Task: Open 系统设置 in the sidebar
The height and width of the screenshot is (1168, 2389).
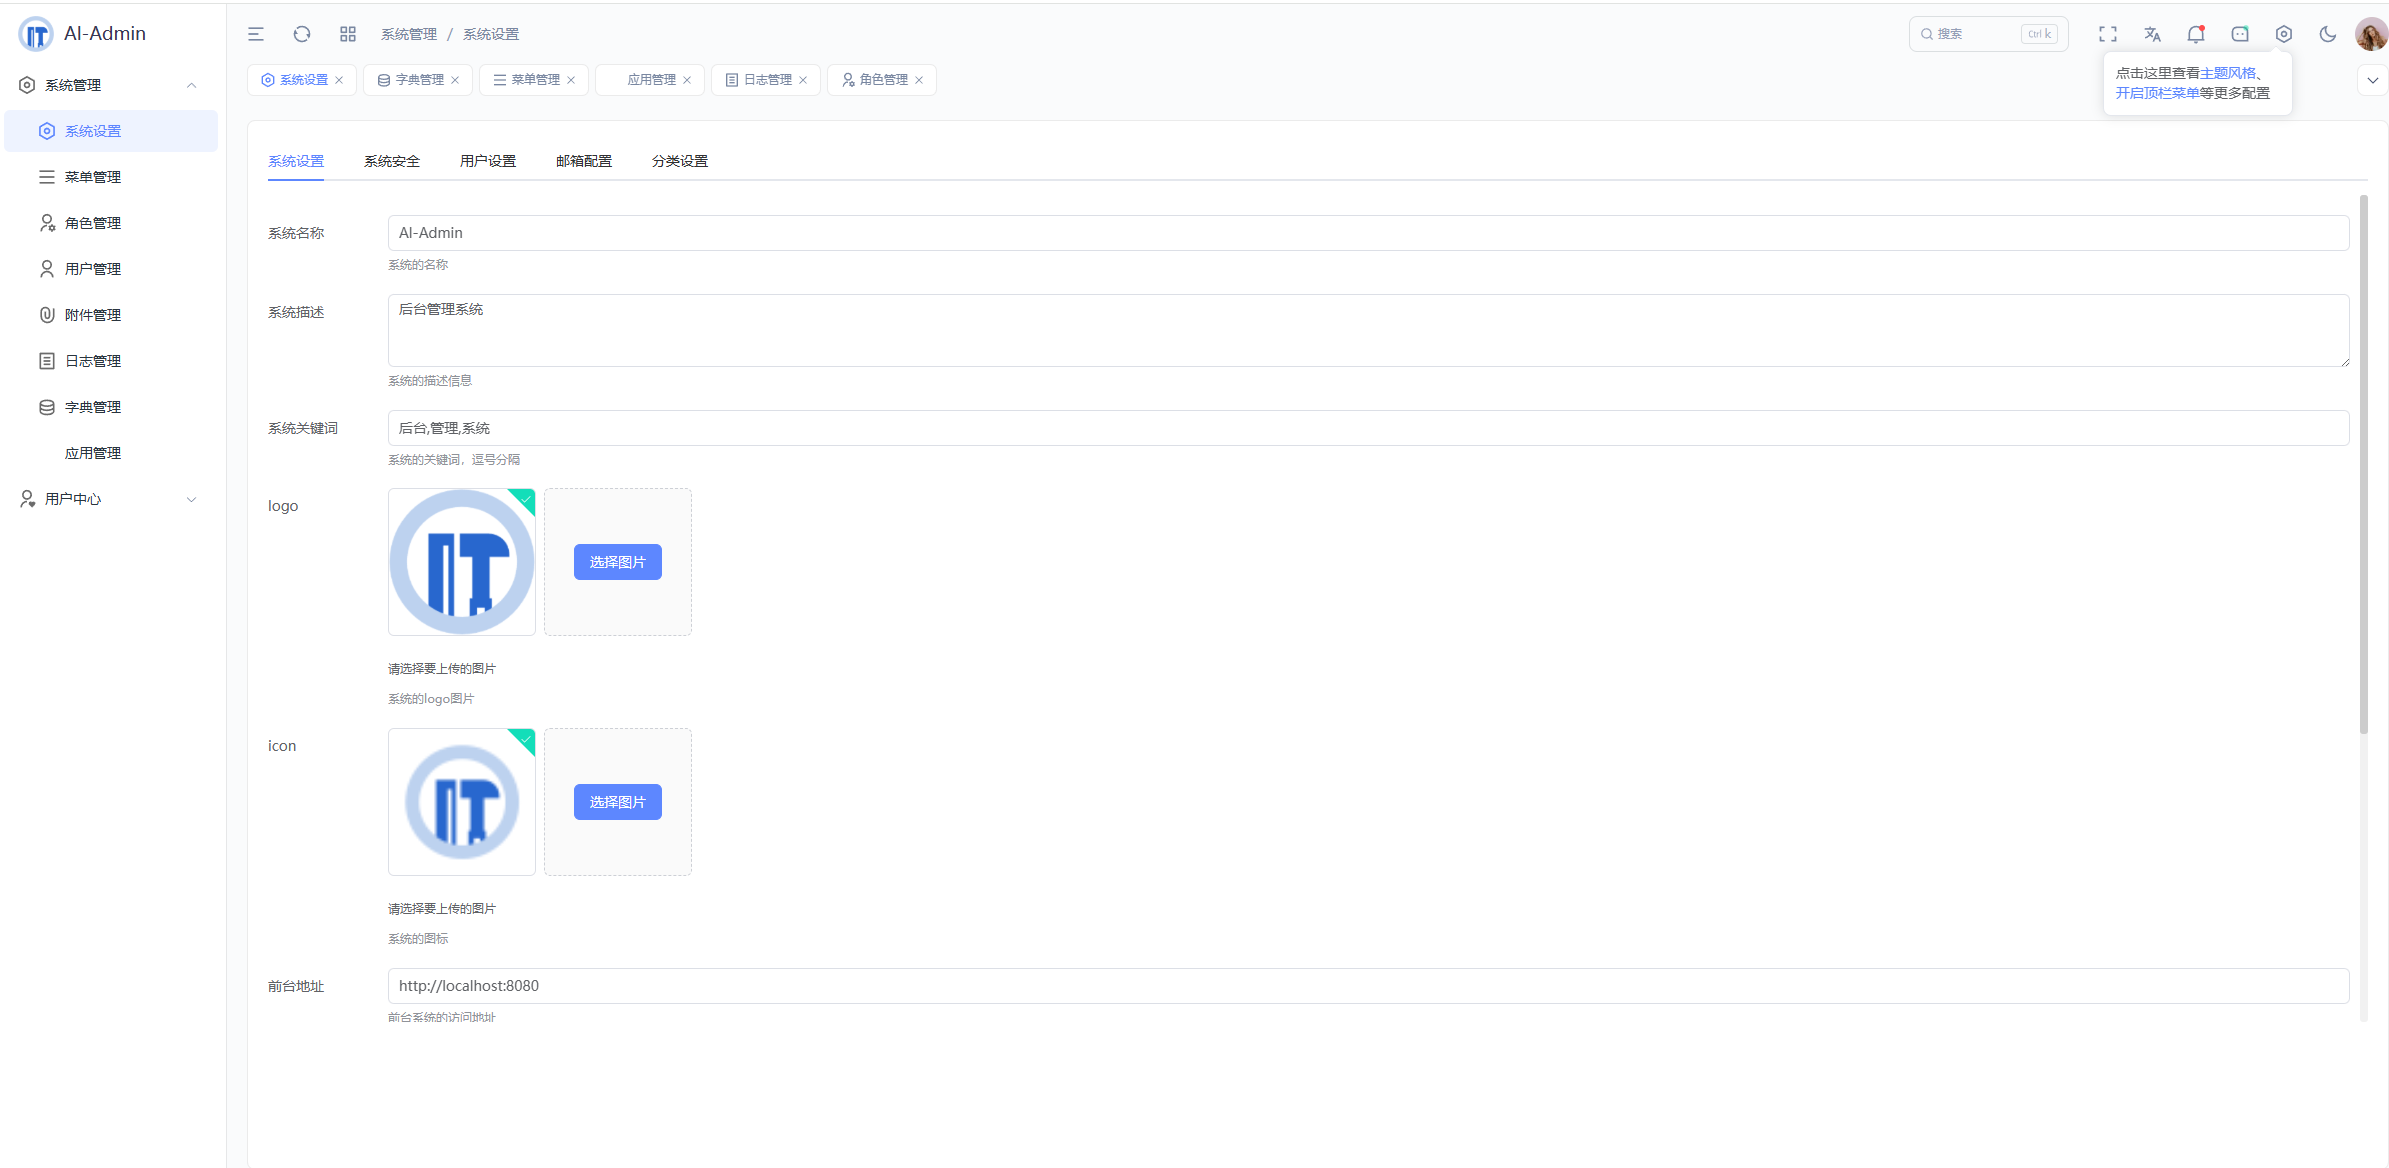Action: click(110, 131)
